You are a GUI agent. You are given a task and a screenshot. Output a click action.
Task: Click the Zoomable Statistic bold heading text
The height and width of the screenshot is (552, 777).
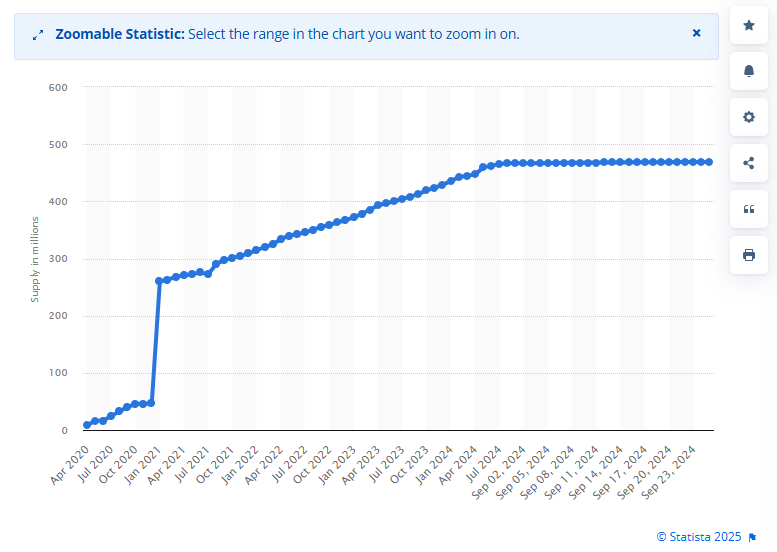(119, 34)
